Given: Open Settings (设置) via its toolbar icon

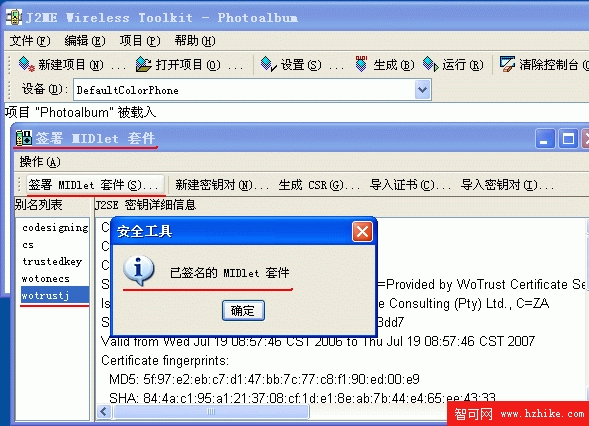Looking at the screenshot, I should click(x=269, y=64).
